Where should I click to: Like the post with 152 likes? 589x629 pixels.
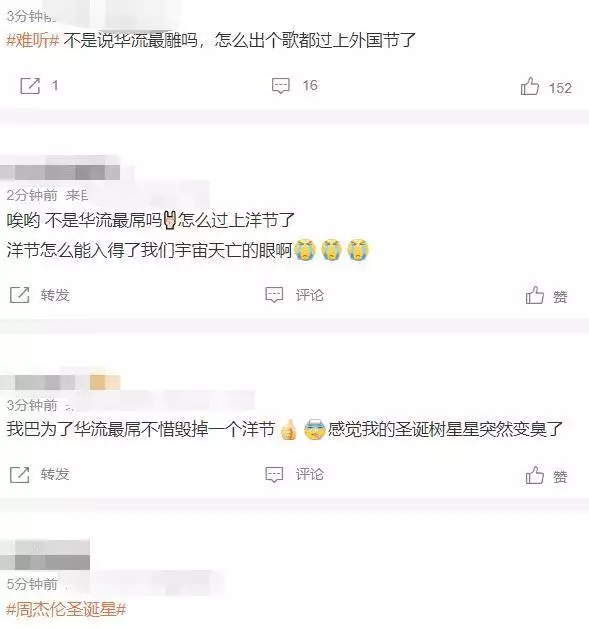(x=530, y=86)
